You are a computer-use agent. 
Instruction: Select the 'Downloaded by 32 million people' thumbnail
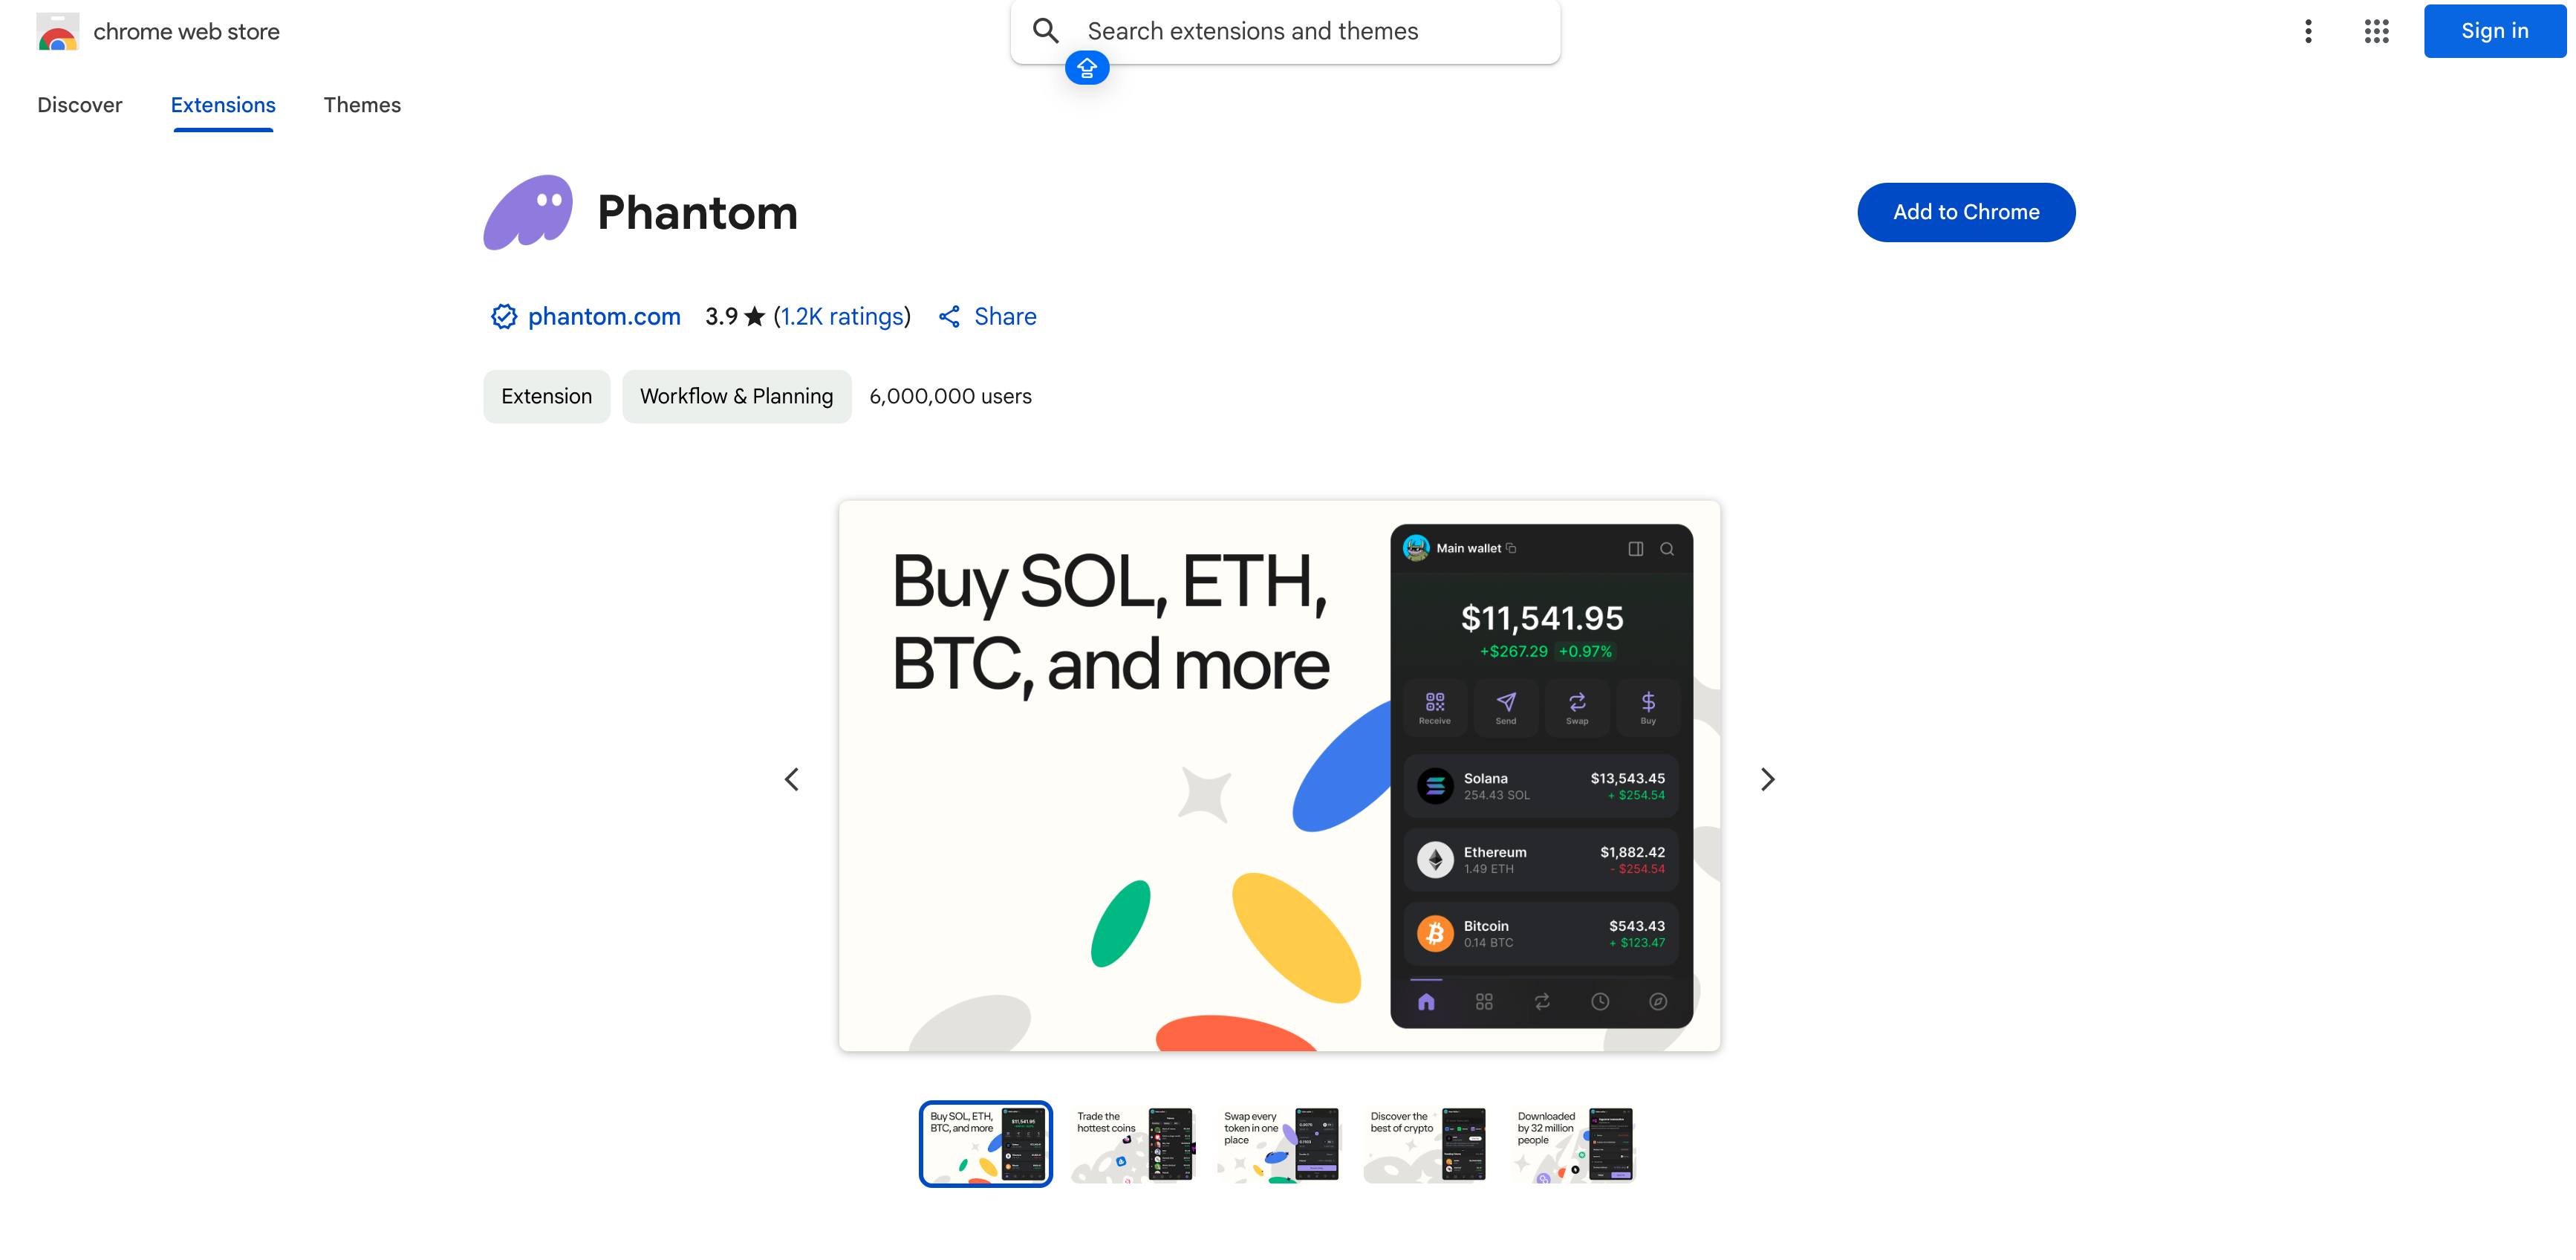click(x=1574, y=1144)
